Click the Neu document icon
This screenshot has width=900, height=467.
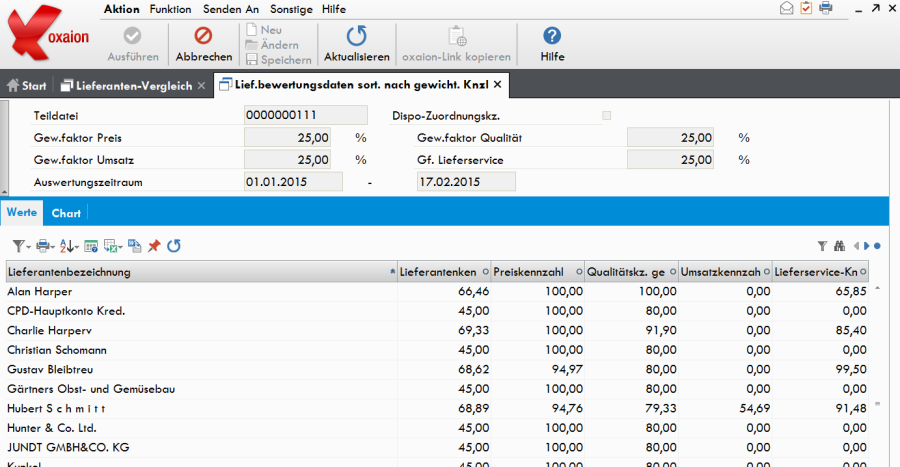pos(251,29)
